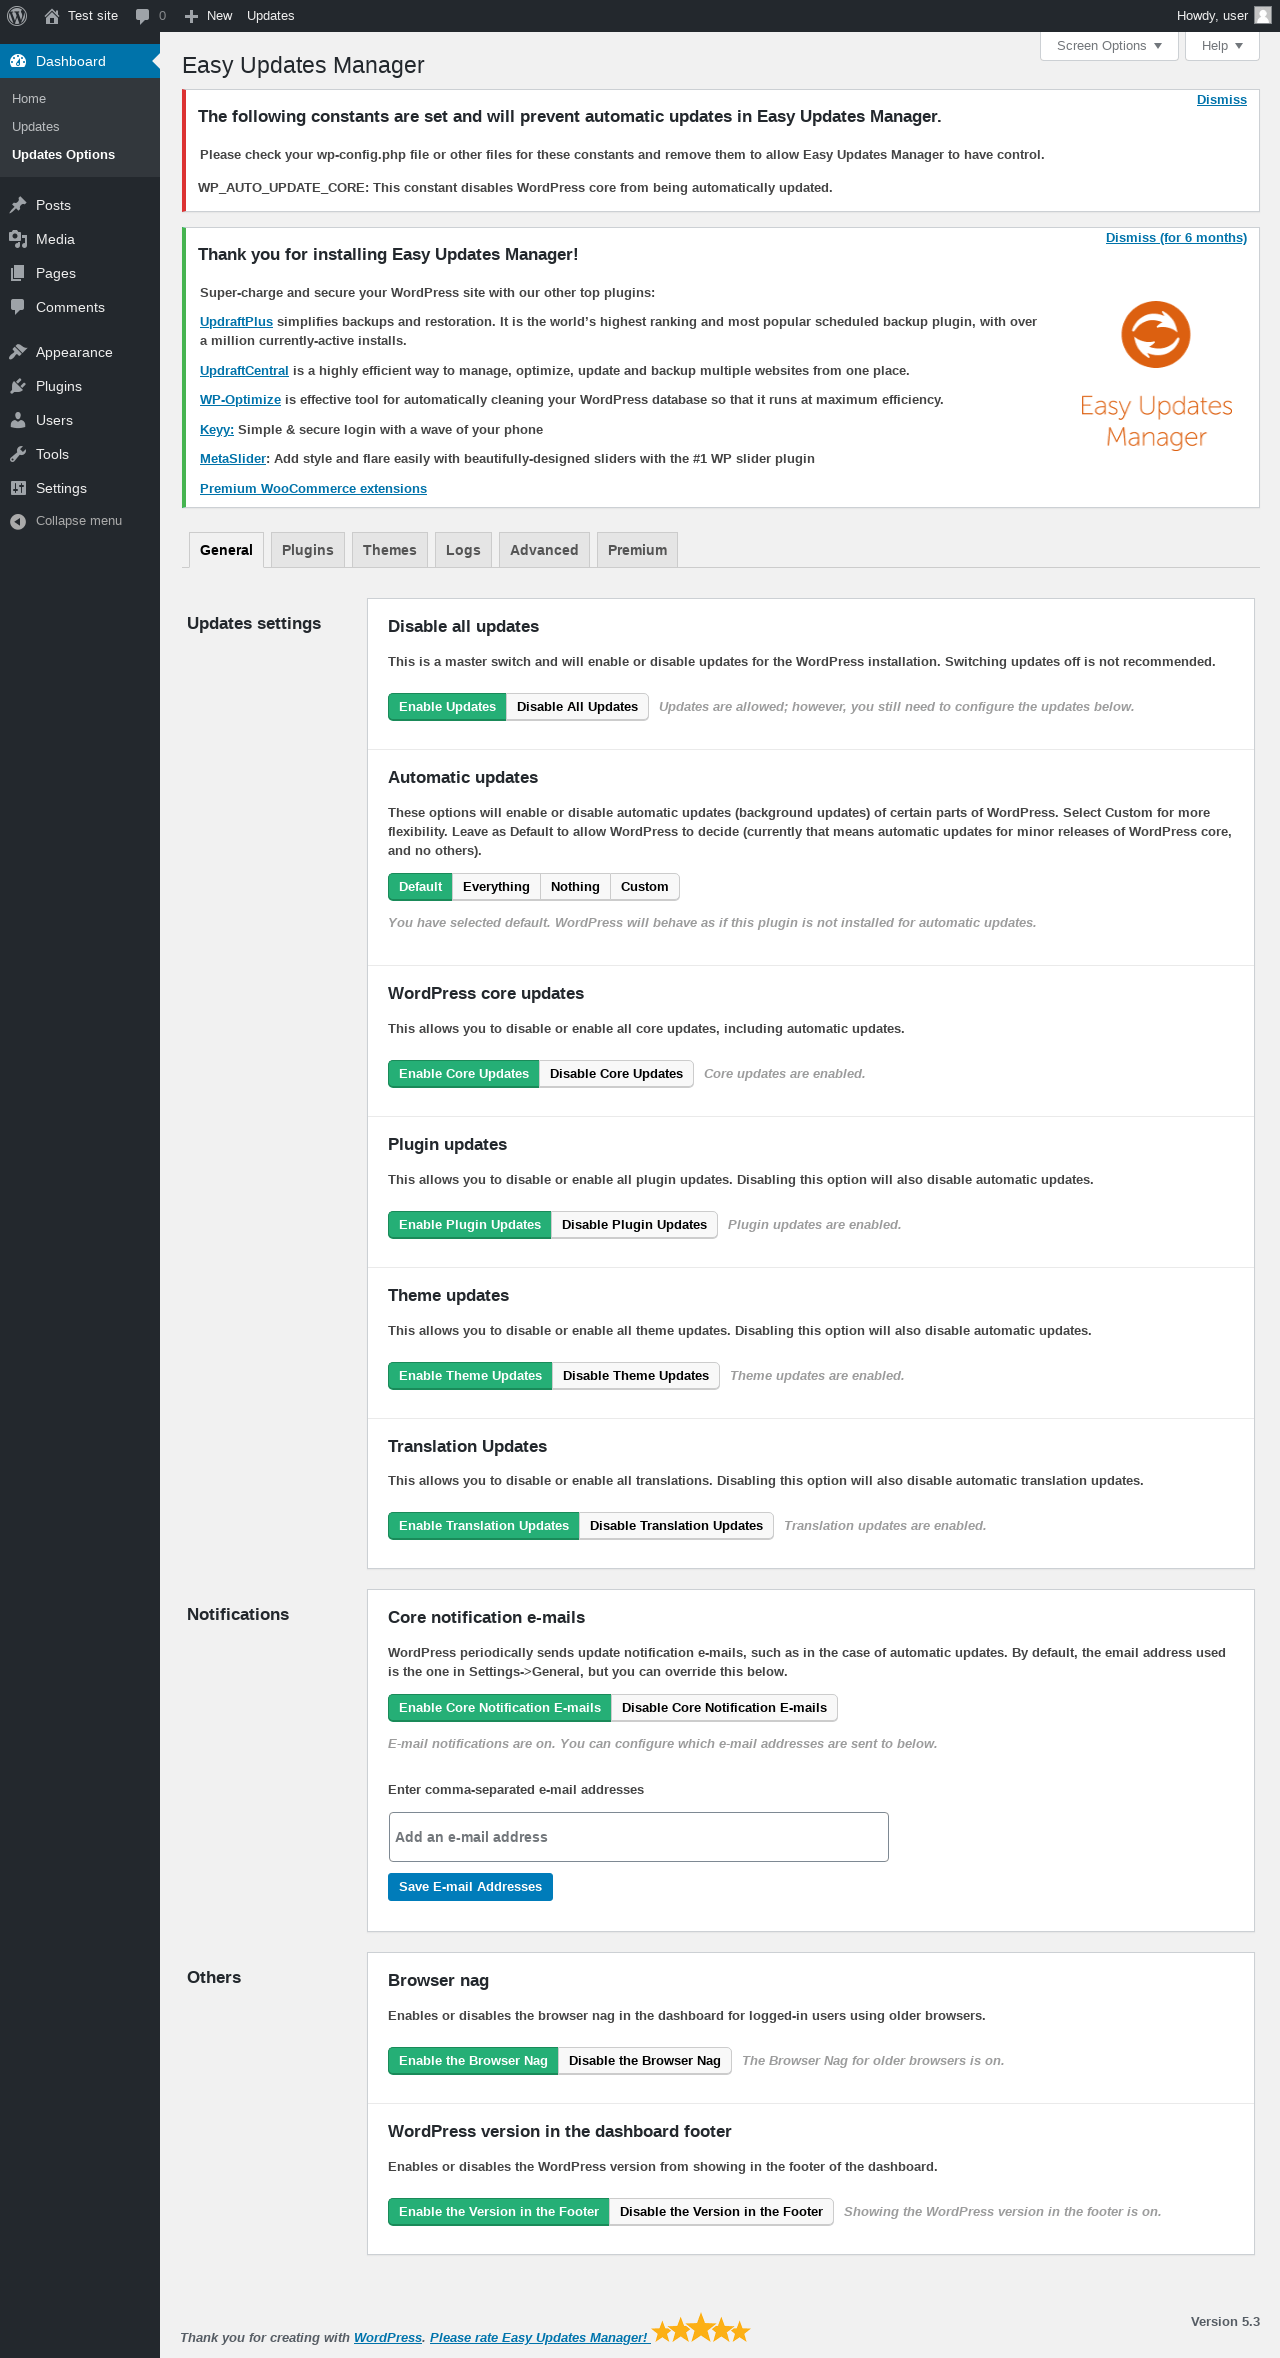Open the New content menu in admin bar

coord(208,16)
